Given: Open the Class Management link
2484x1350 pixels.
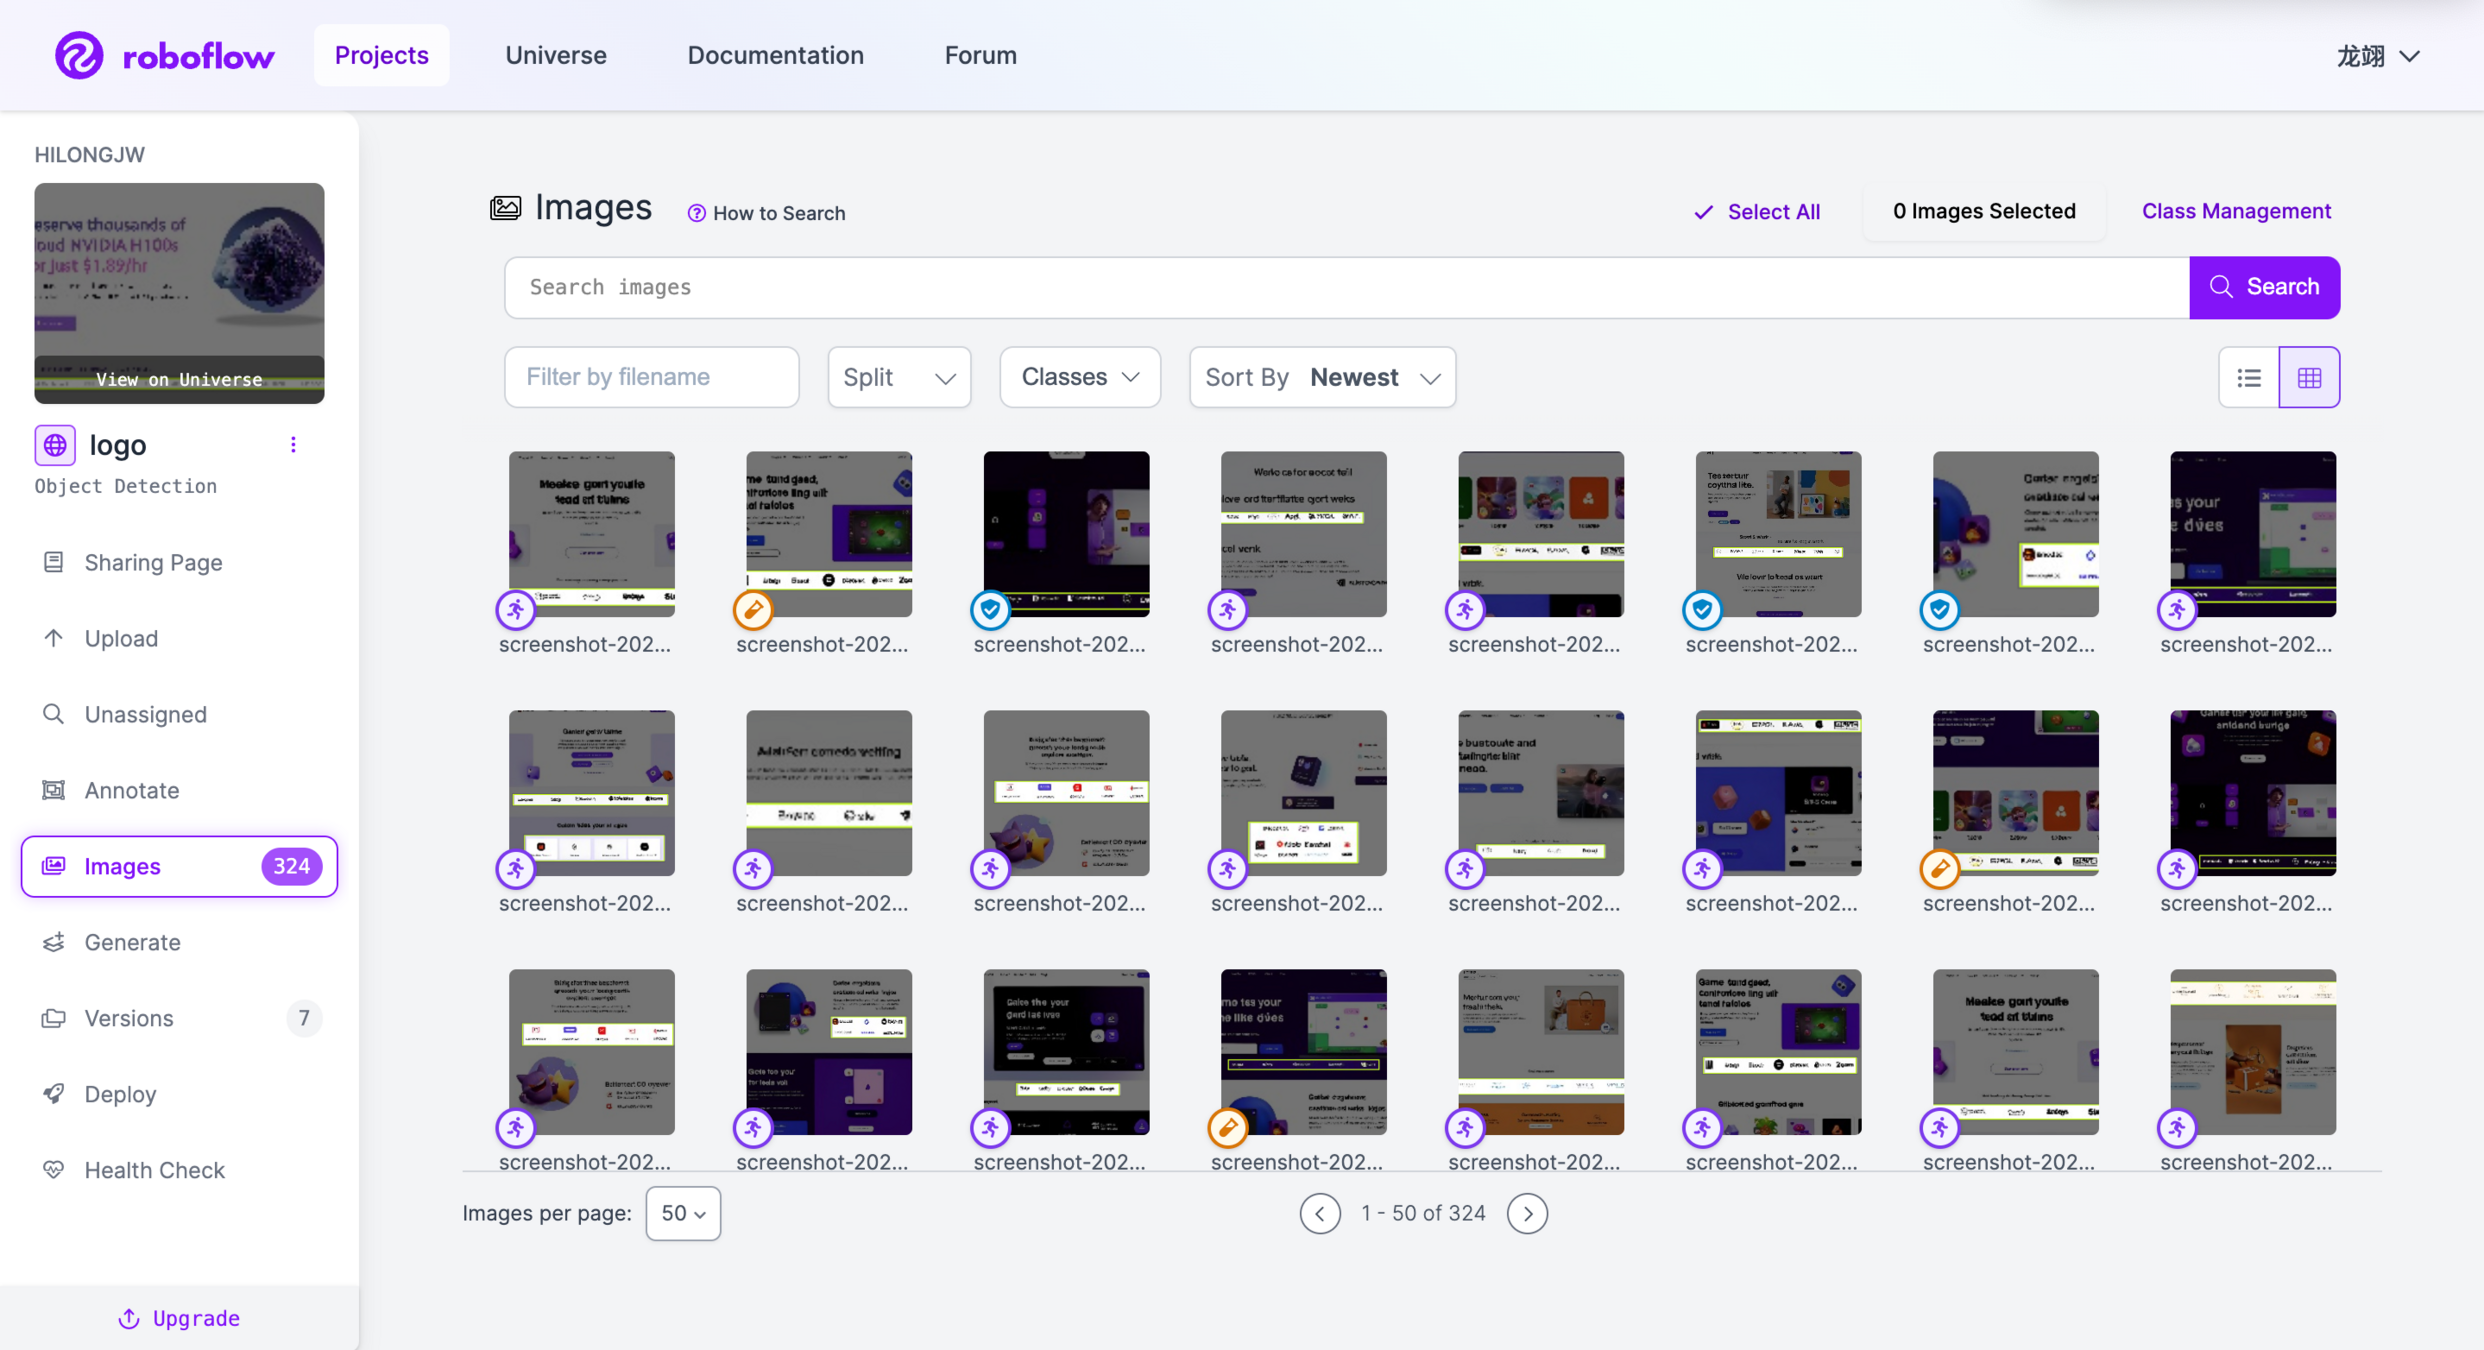Looking at the screenshot, I should [2236, 211].
